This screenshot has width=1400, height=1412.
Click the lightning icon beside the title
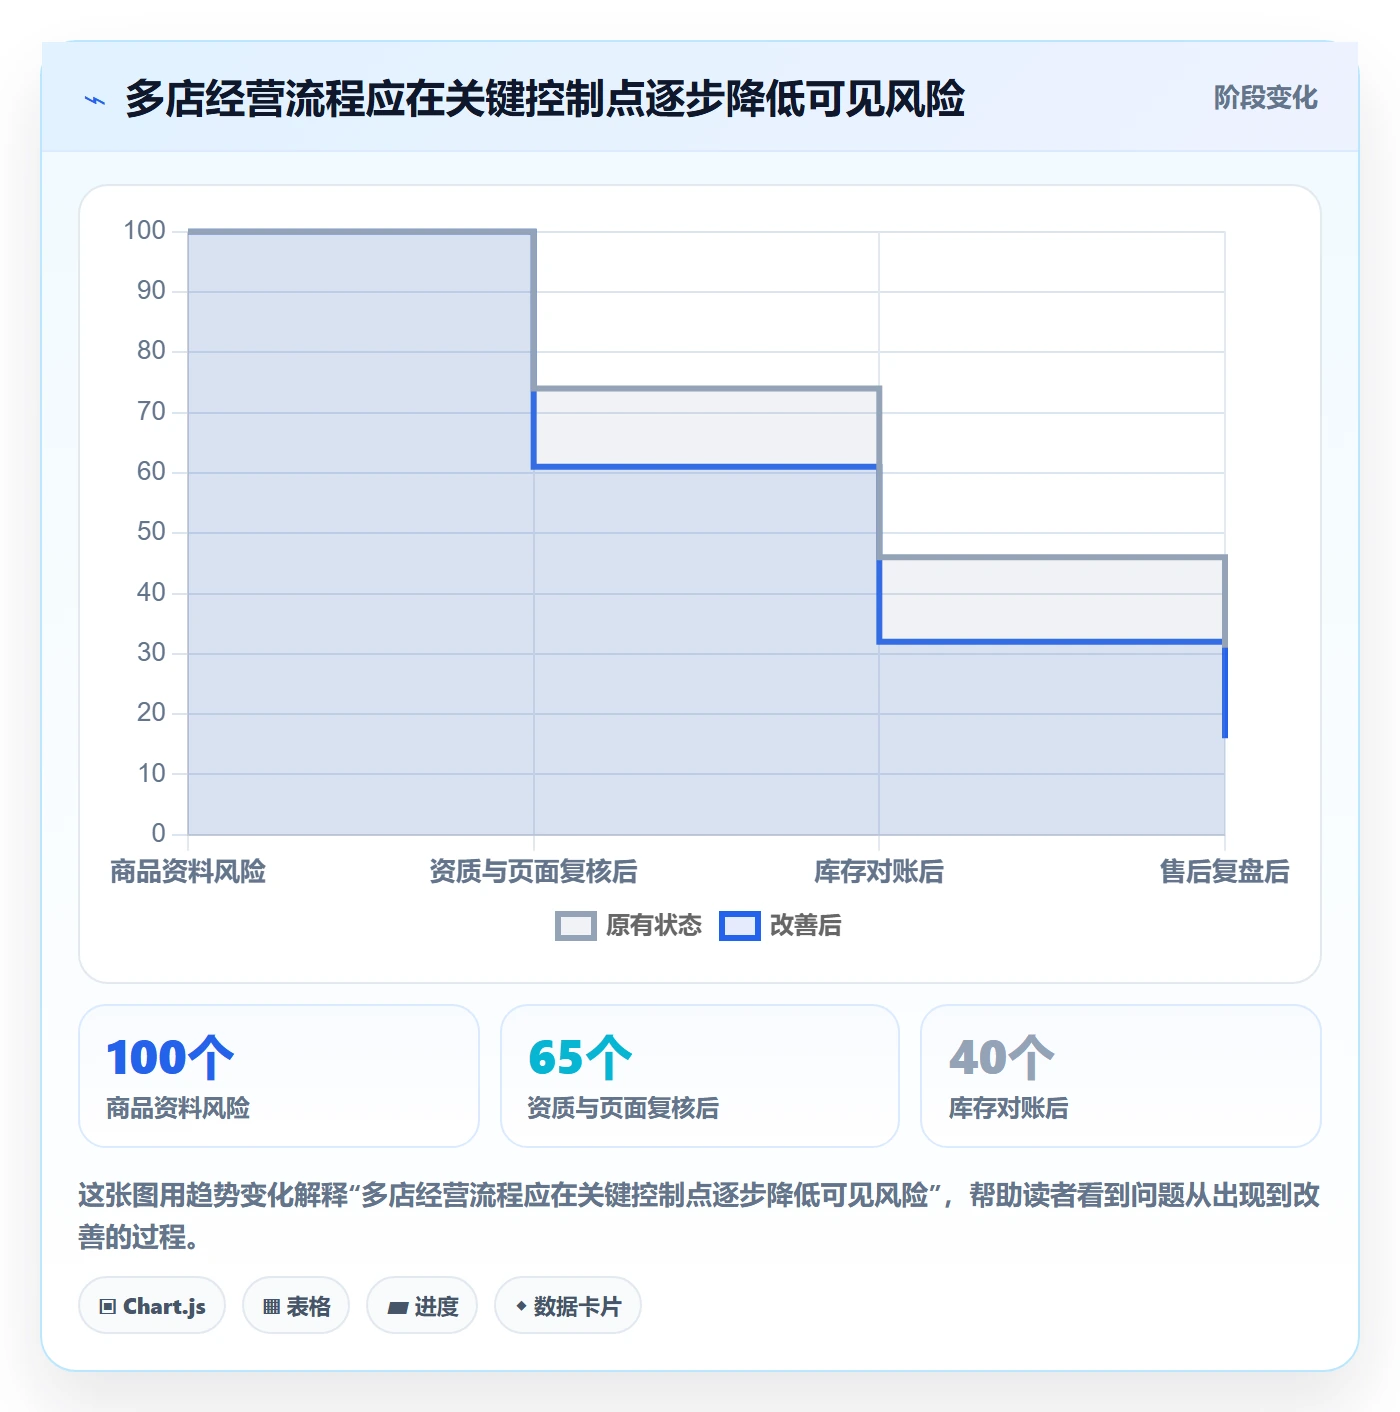(x=95, y=100)
